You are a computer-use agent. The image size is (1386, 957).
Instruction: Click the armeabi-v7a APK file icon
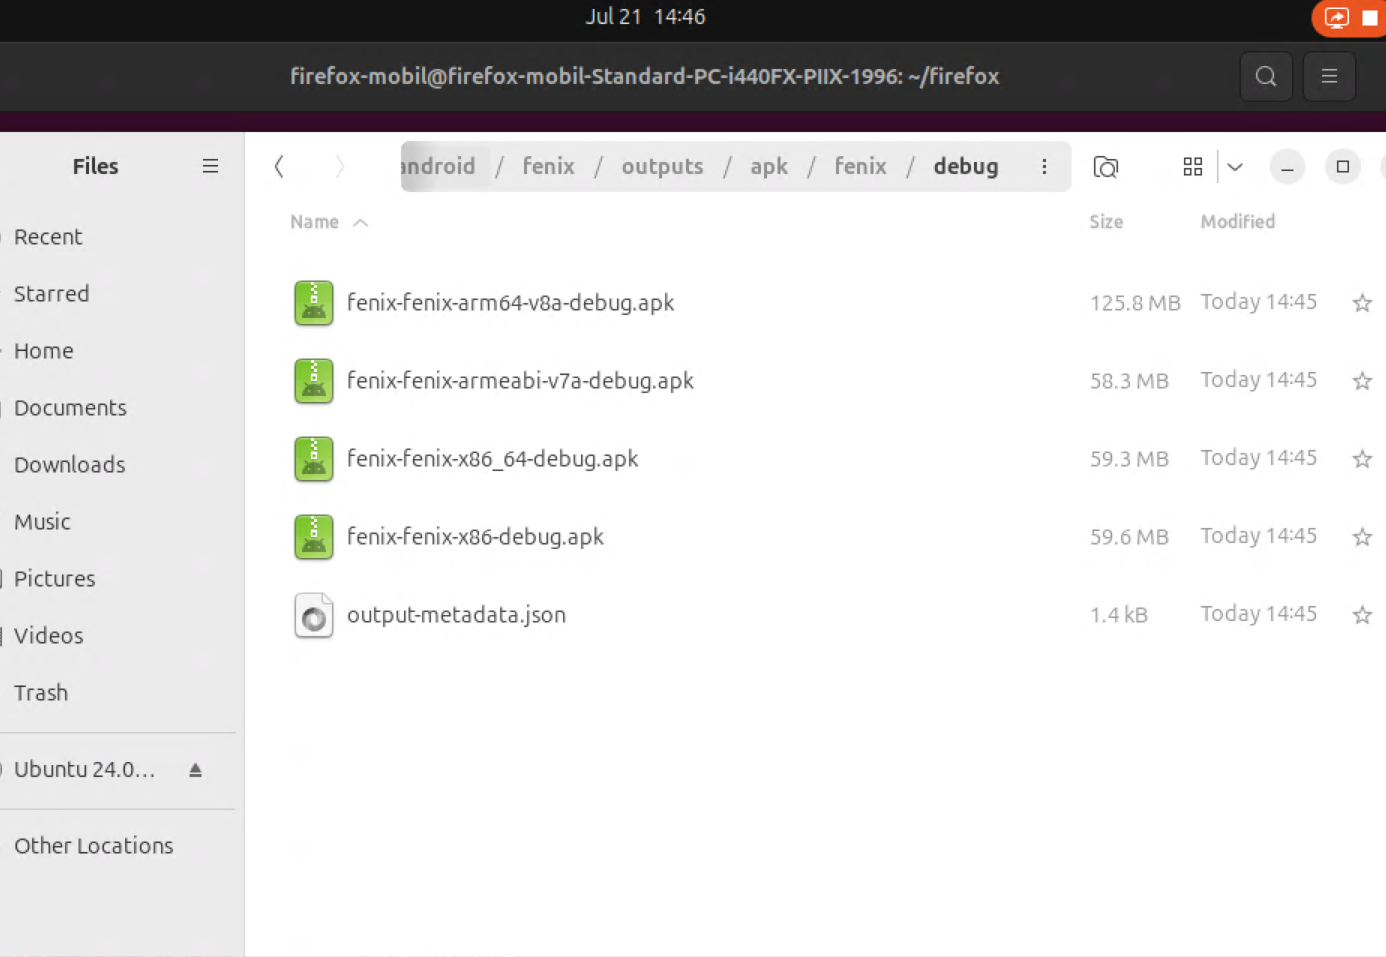click(314, 381)
